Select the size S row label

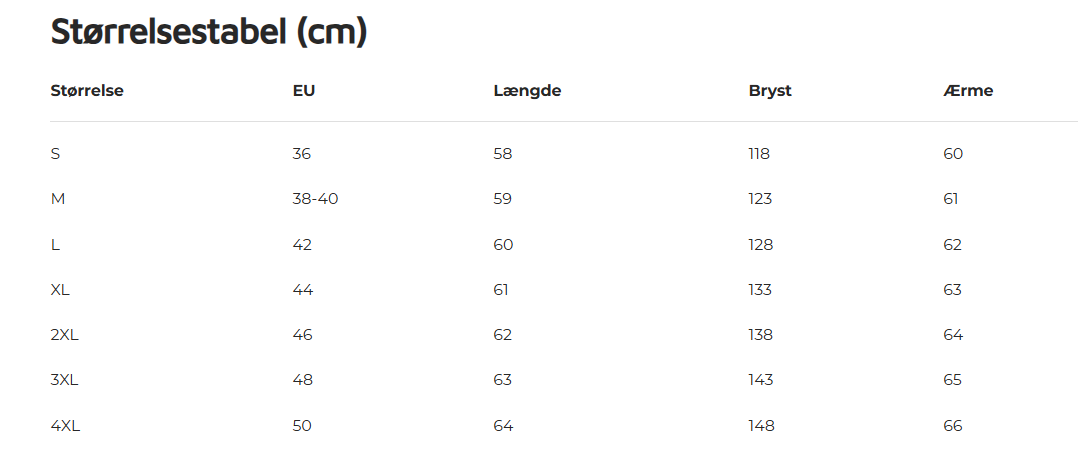click(56, 154)
